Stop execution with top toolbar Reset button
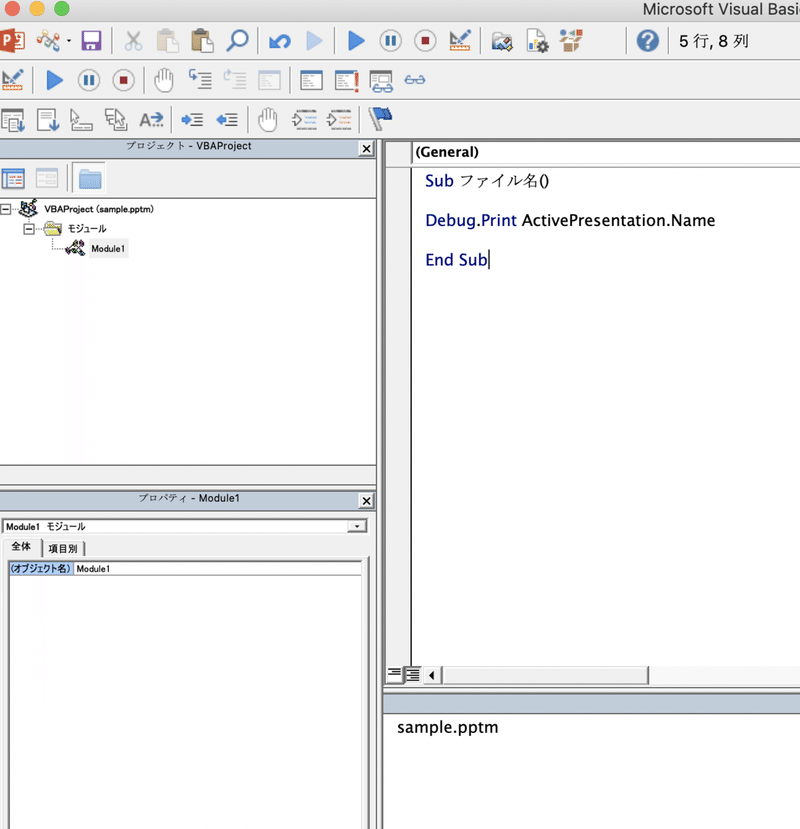 click(425, 41)
